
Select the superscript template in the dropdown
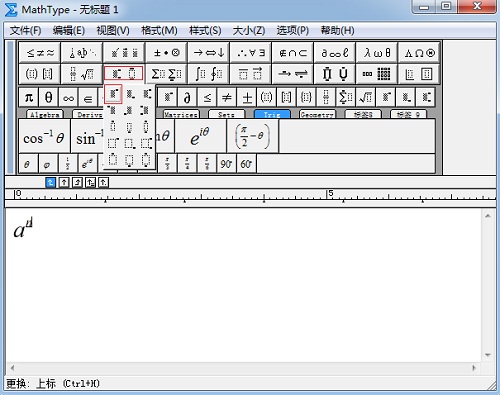[113, 94]
